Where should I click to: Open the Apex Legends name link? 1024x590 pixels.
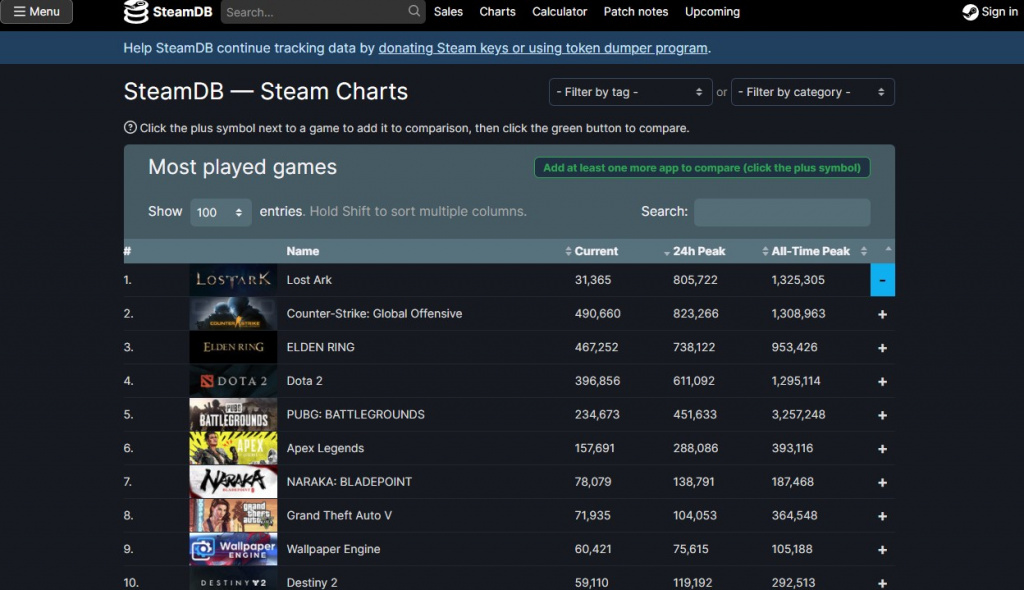[325, 448]
